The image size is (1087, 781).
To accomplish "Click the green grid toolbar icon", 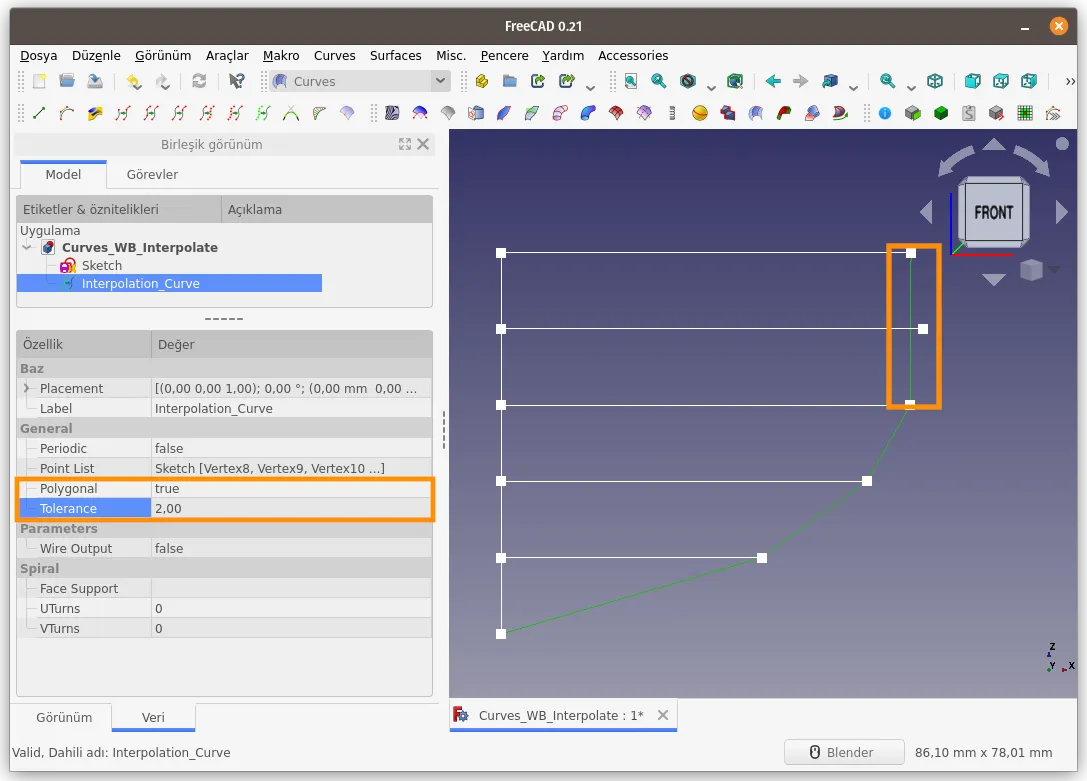I will click(1025, 113).
